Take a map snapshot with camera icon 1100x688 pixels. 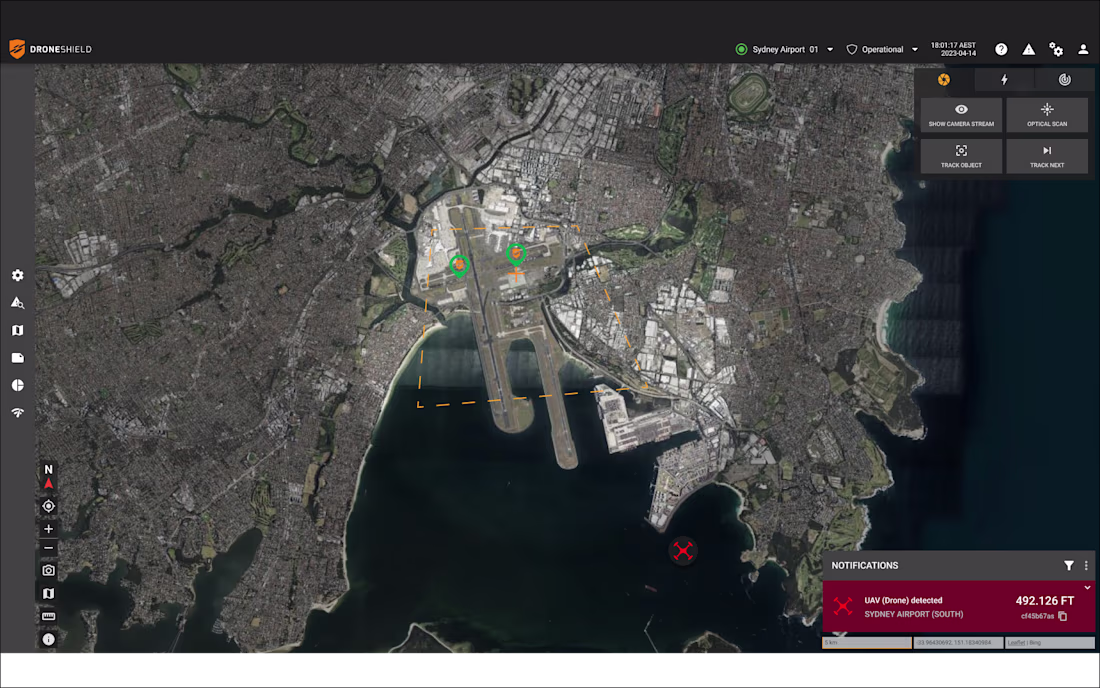[48, 570]
